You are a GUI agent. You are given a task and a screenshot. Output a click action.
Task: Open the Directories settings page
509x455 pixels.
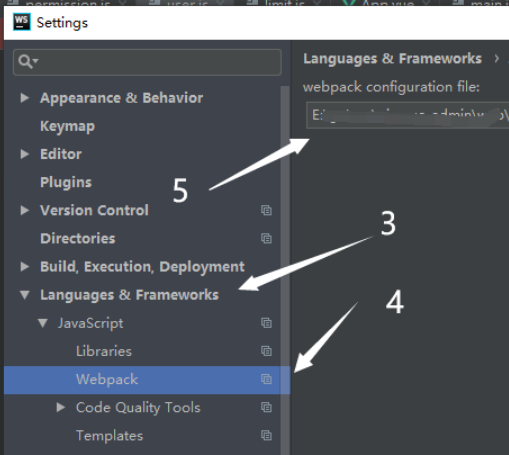[x=78, y=239]
